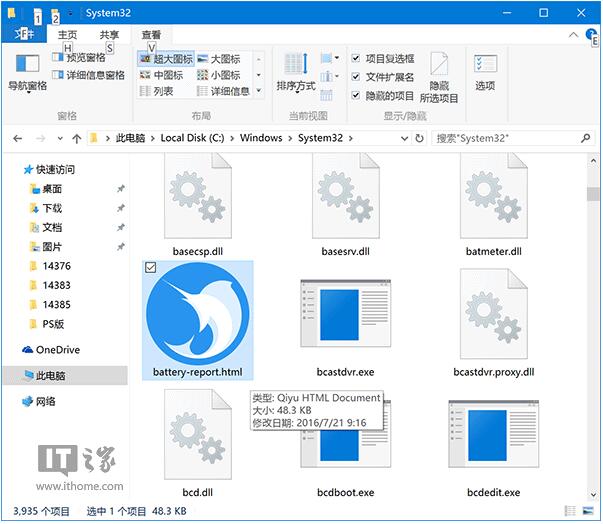
Task: Expand the layout gallery dropdown arrow
Action: point(259,91)
